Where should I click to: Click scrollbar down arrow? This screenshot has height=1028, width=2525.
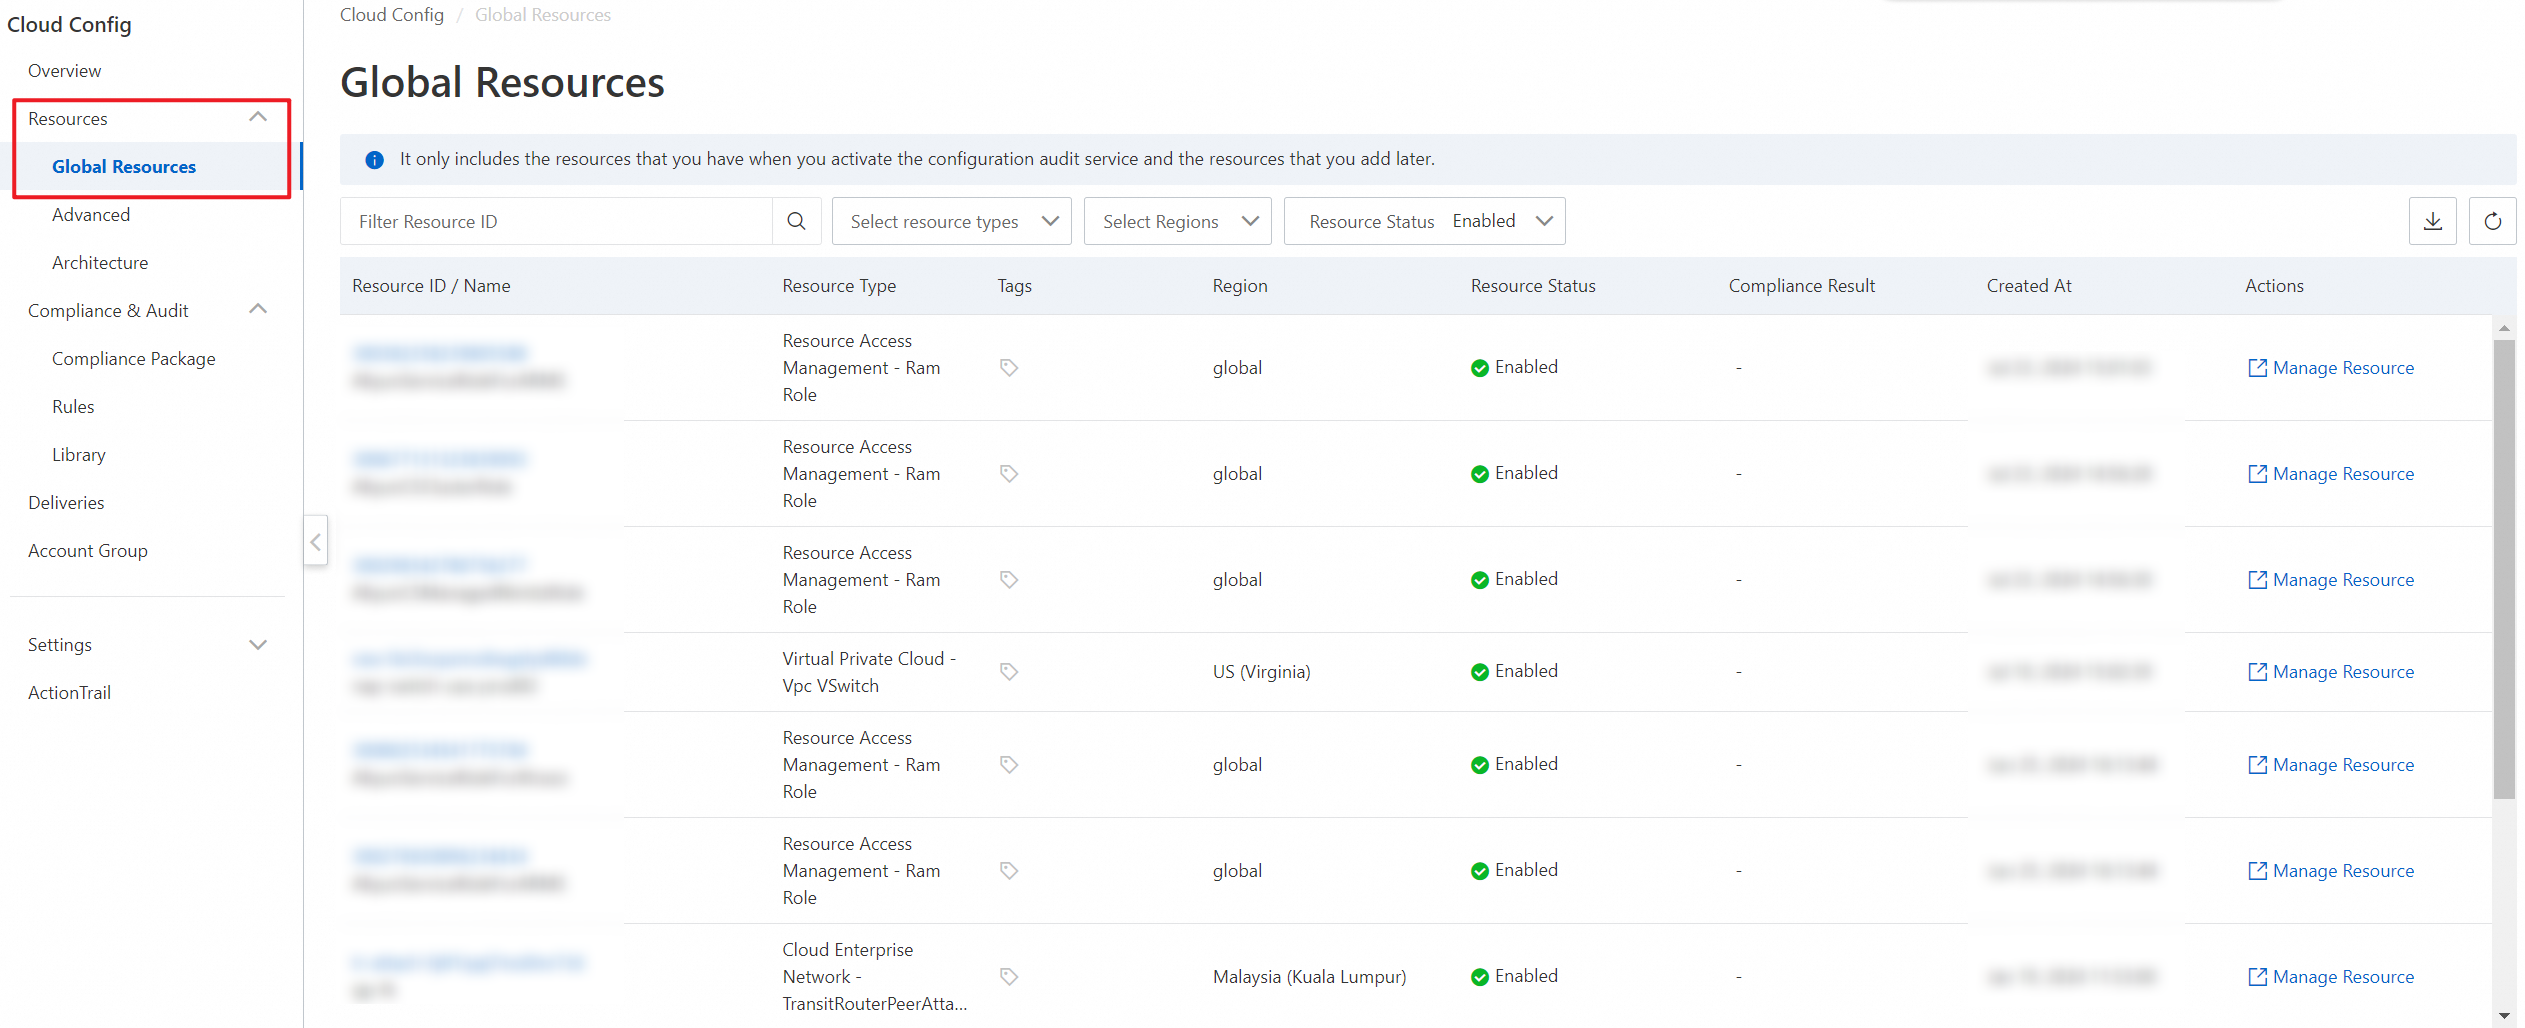point(2504,1016)
